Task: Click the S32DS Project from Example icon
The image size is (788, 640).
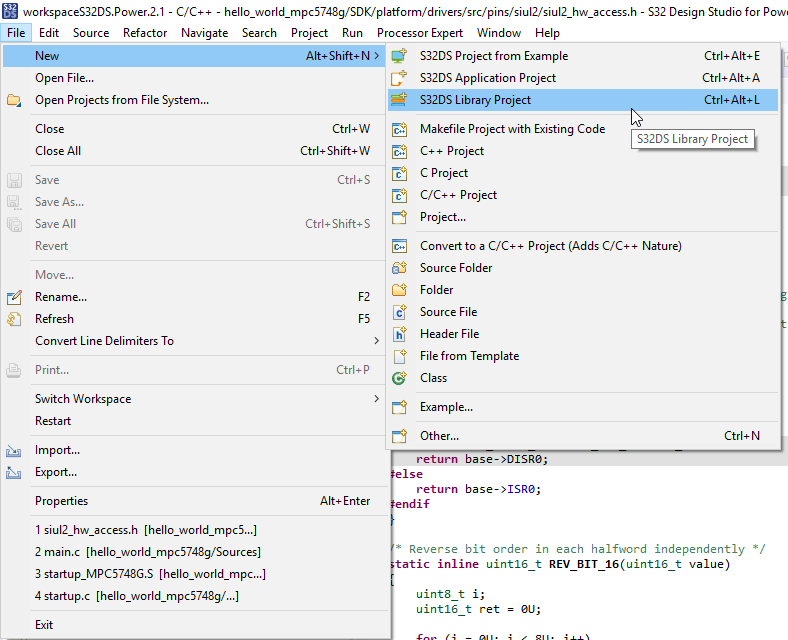Action: [399, 56]
